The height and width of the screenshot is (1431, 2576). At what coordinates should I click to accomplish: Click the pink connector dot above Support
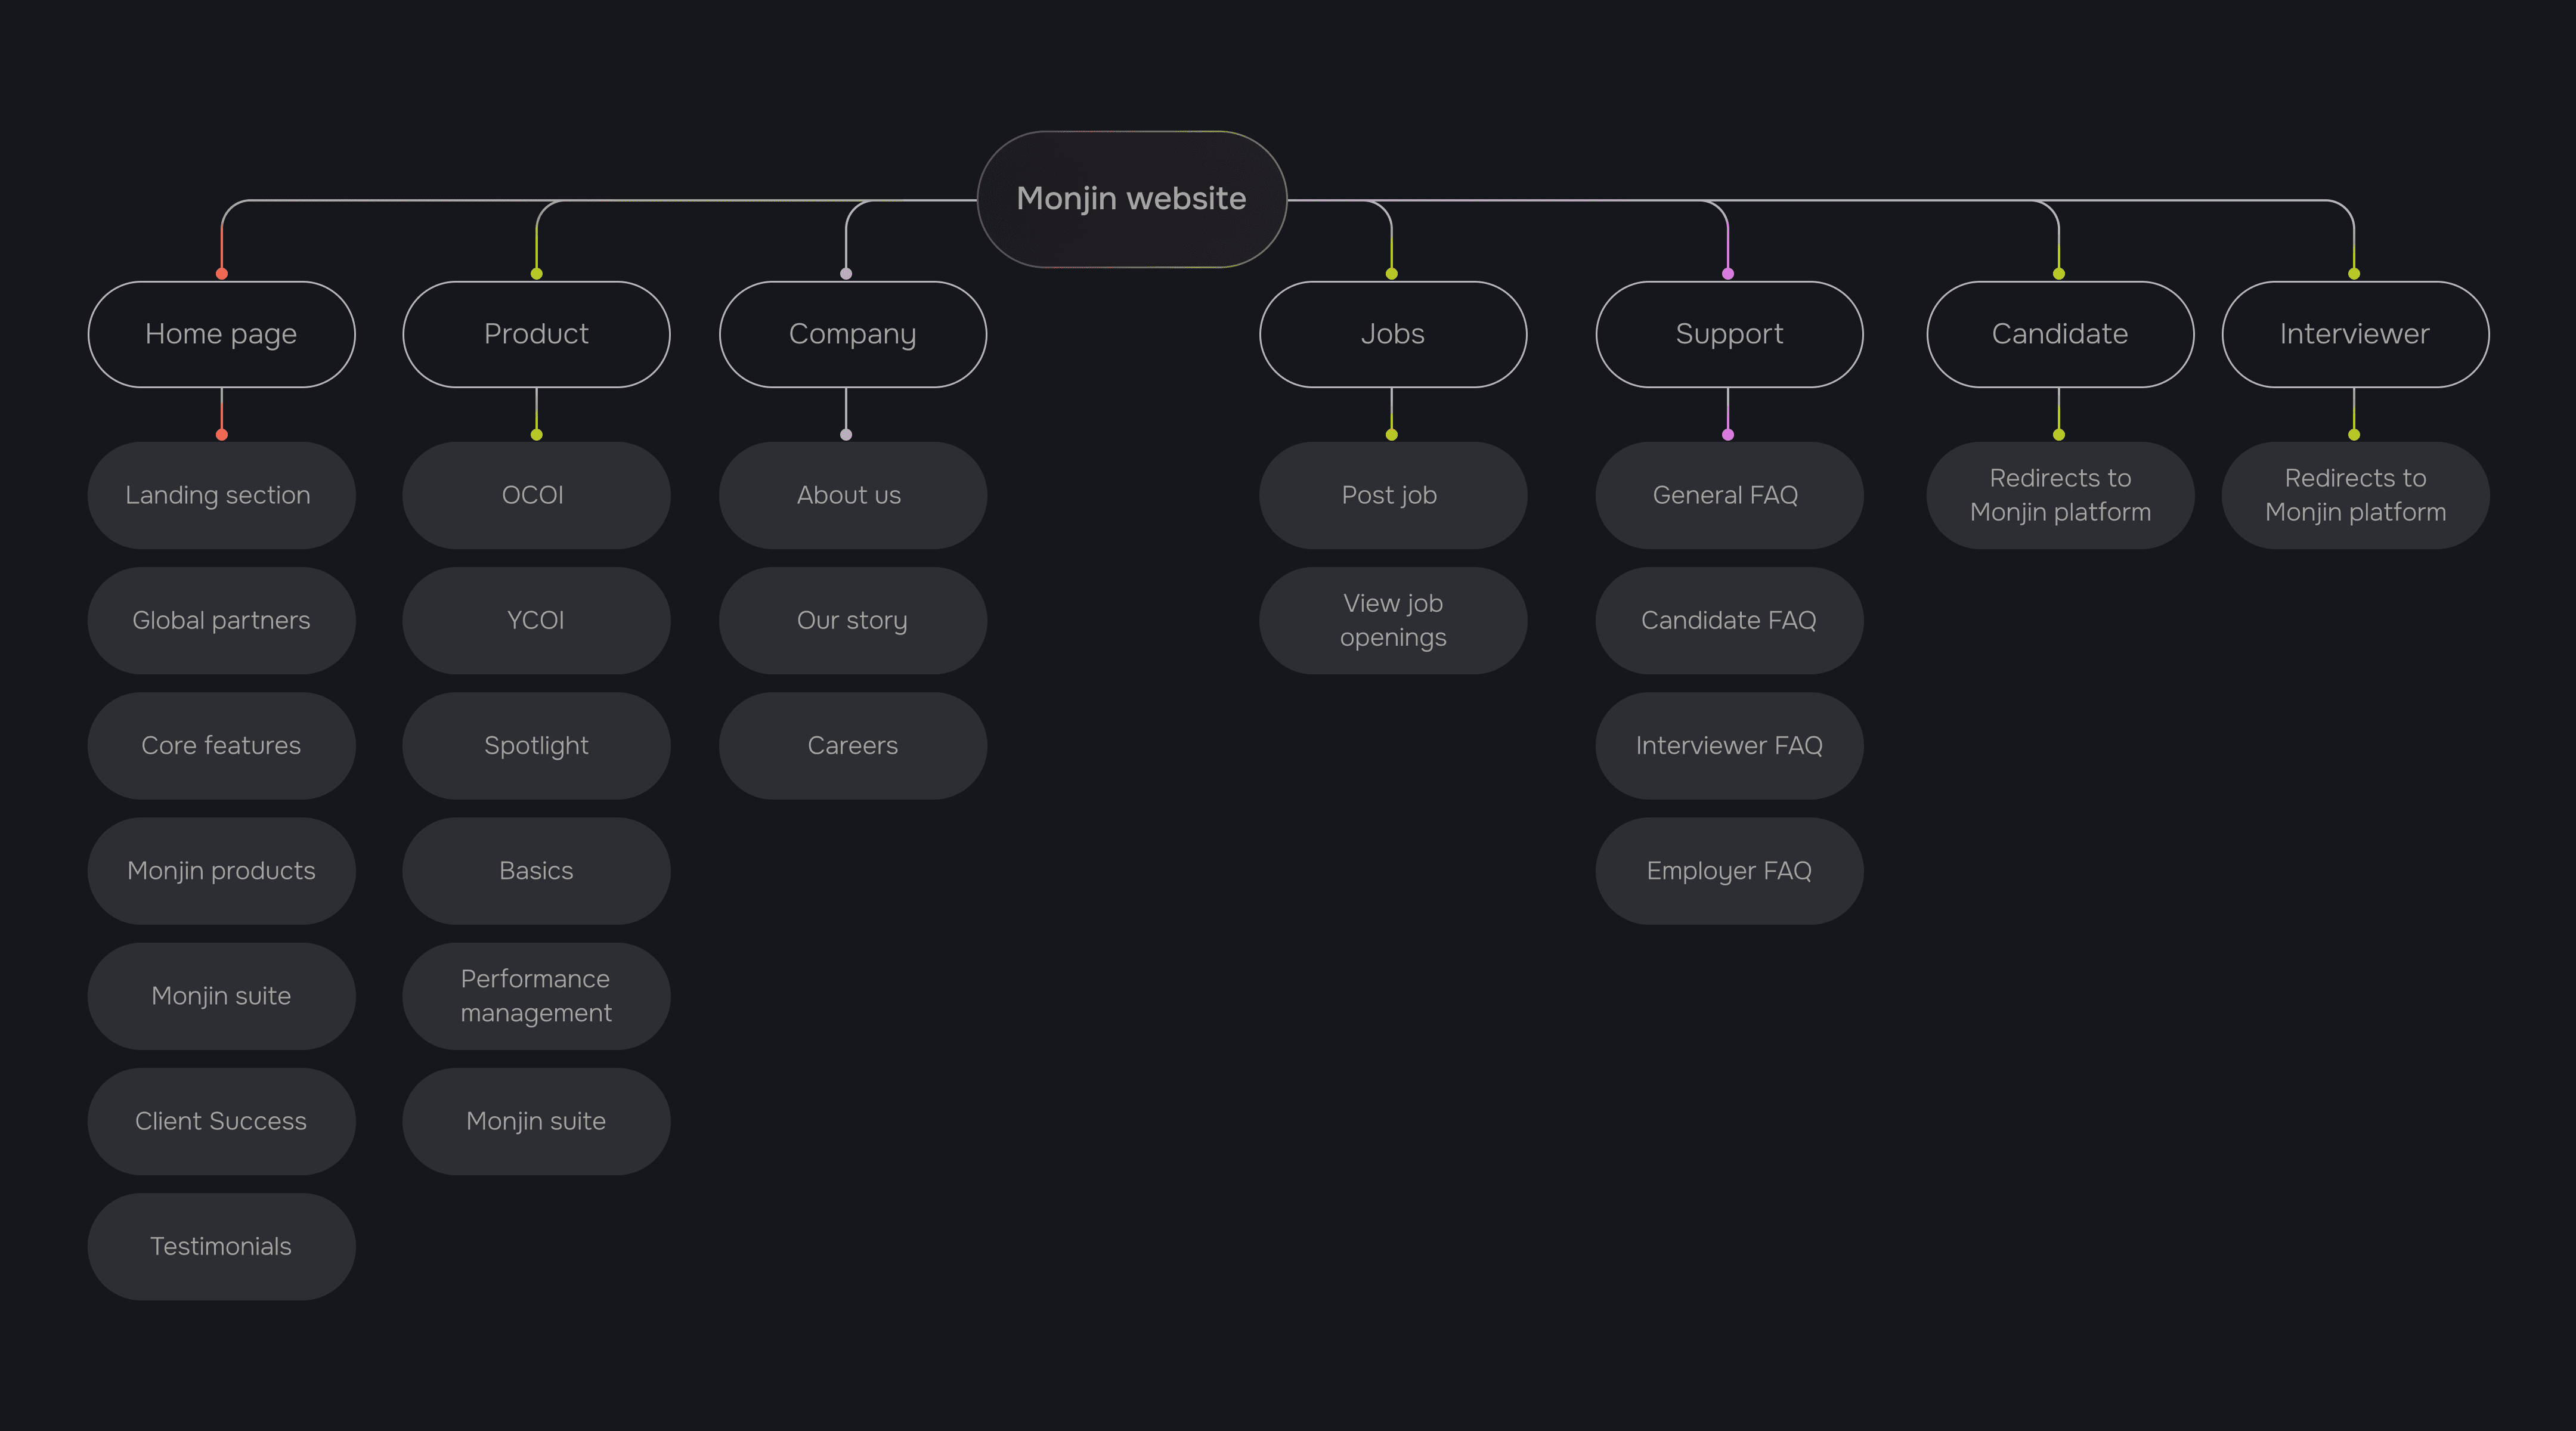click(1728, 273)
